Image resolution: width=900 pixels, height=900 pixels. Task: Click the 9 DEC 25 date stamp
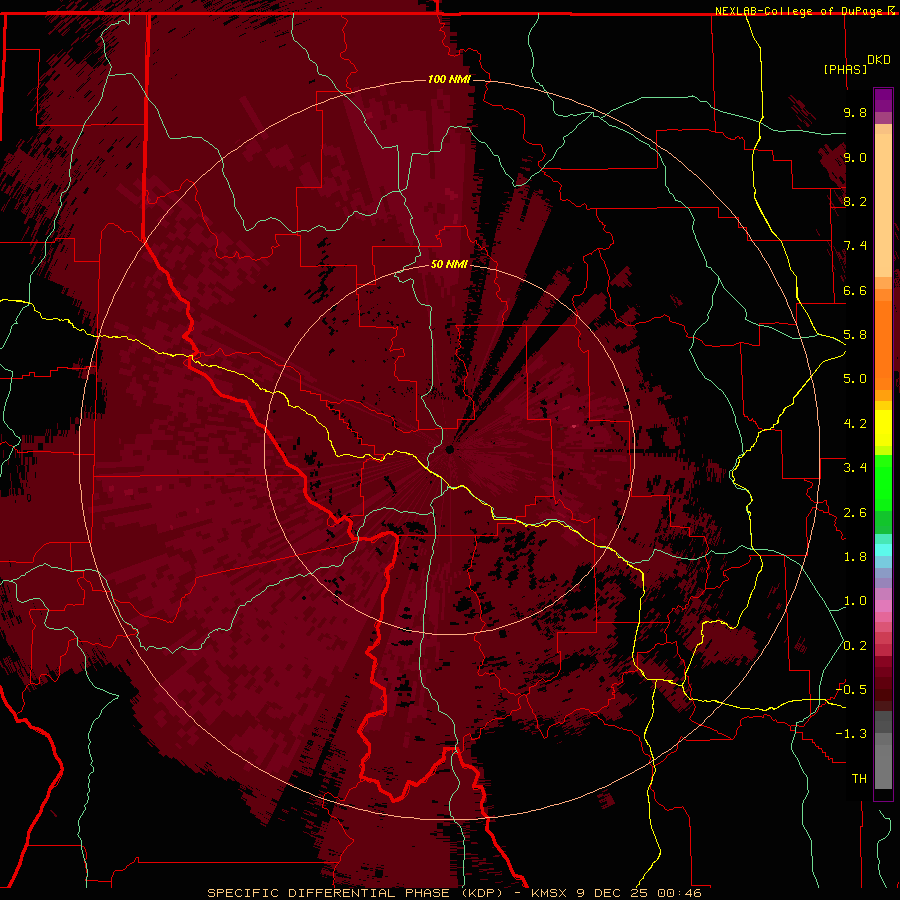click(611, 893)
